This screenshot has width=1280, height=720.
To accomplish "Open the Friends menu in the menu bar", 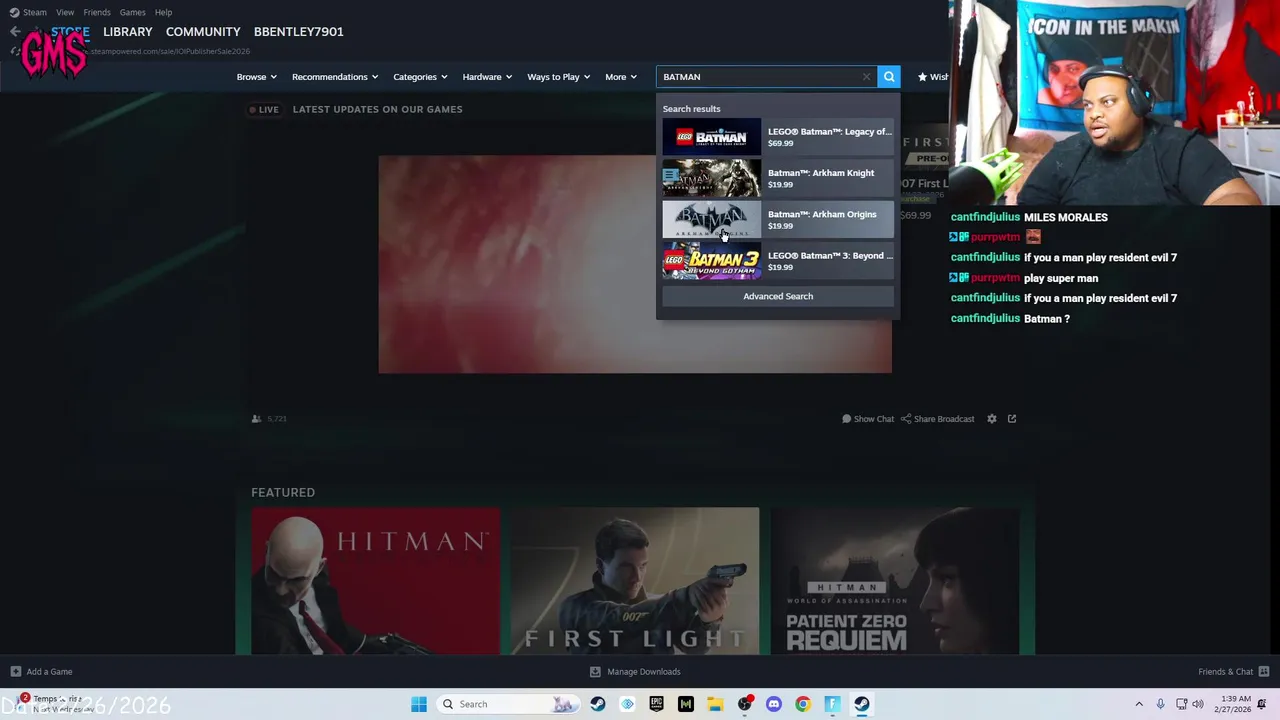I will tap(97, 12).
